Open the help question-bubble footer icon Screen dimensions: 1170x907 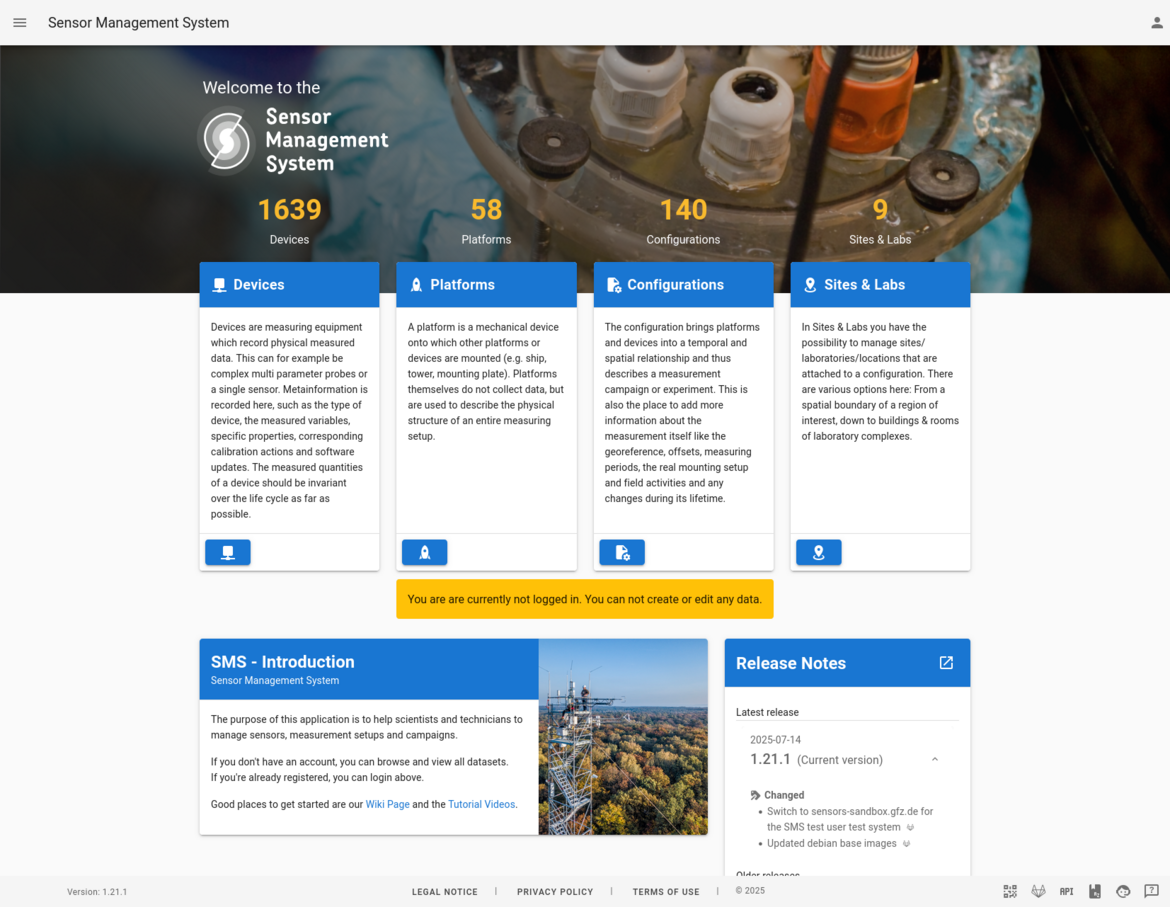(1151, 891)
